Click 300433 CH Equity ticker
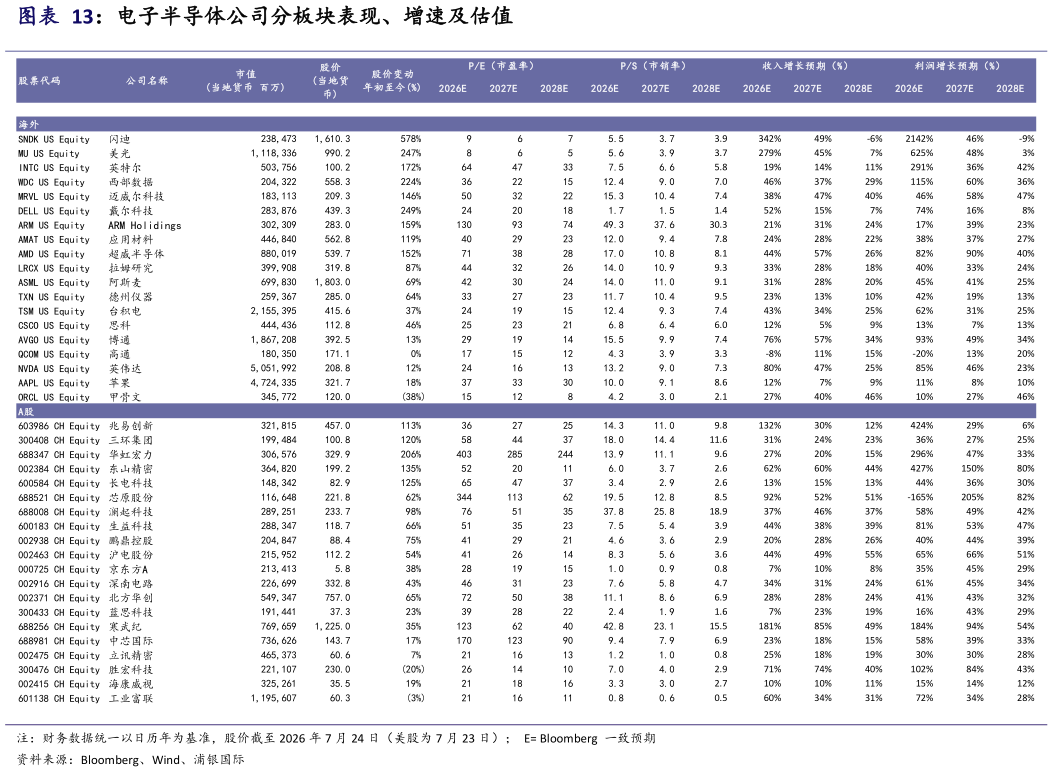 pos(59,613)
